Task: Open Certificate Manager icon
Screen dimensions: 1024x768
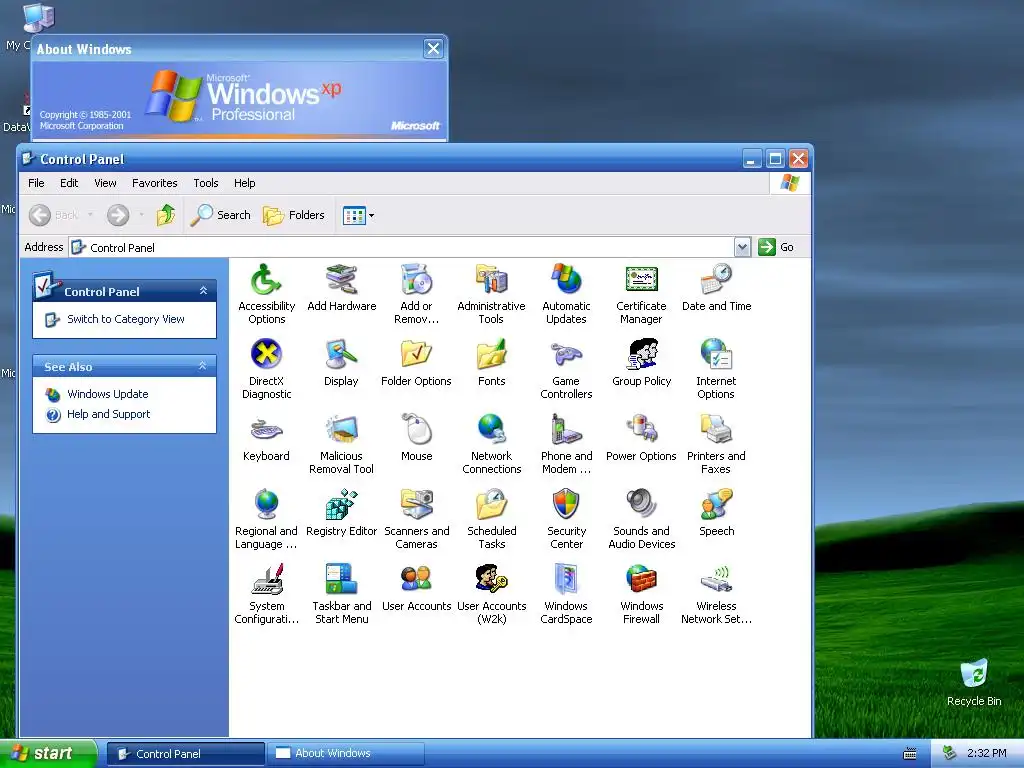Action: point(641,280)
